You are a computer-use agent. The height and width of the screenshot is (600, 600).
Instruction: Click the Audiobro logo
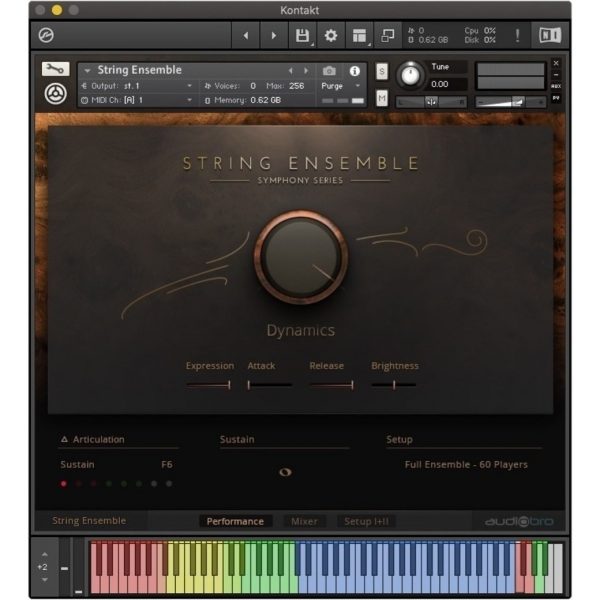(x=519, y=522)
